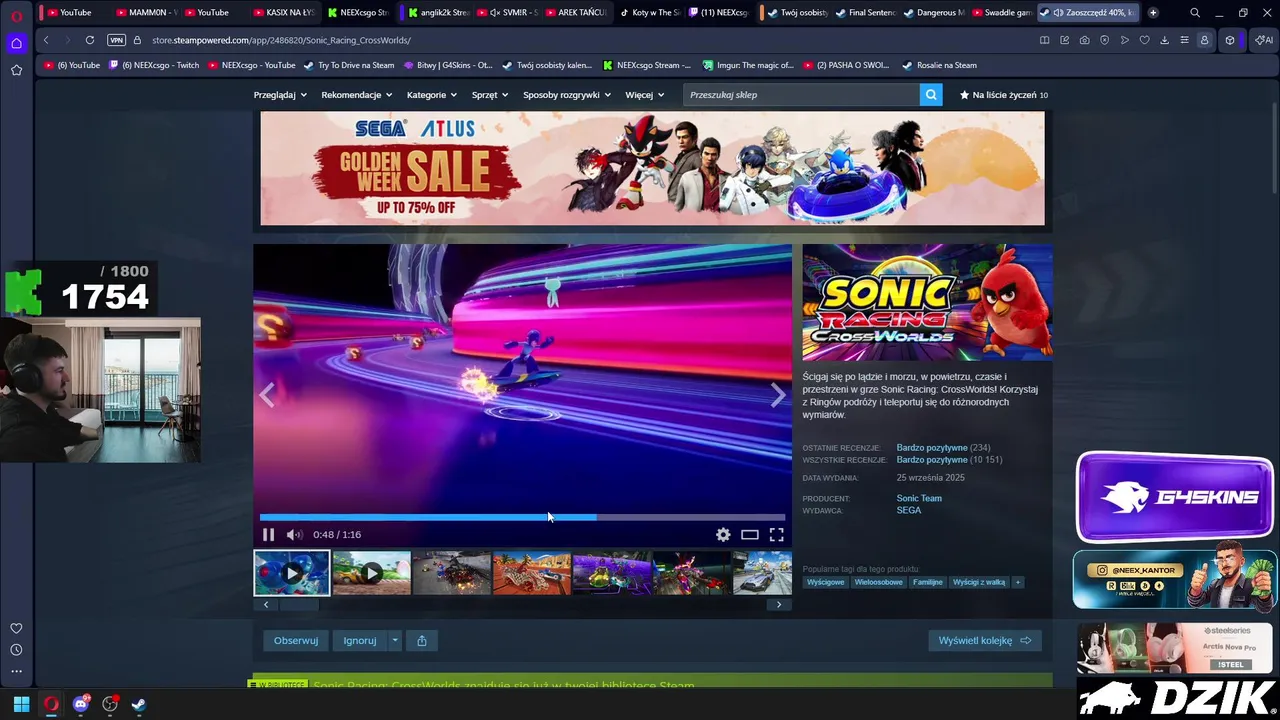1280x720 pixels.
Task: Open the Opera AI button
Action: [x=1264, y=40]
